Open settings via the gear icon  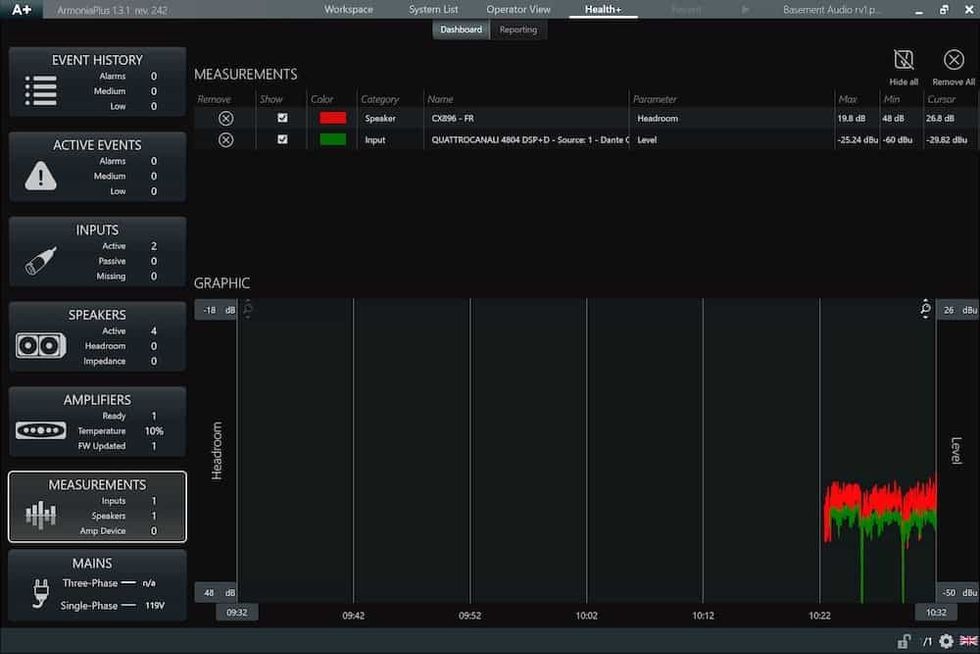[x=946, y=641]
